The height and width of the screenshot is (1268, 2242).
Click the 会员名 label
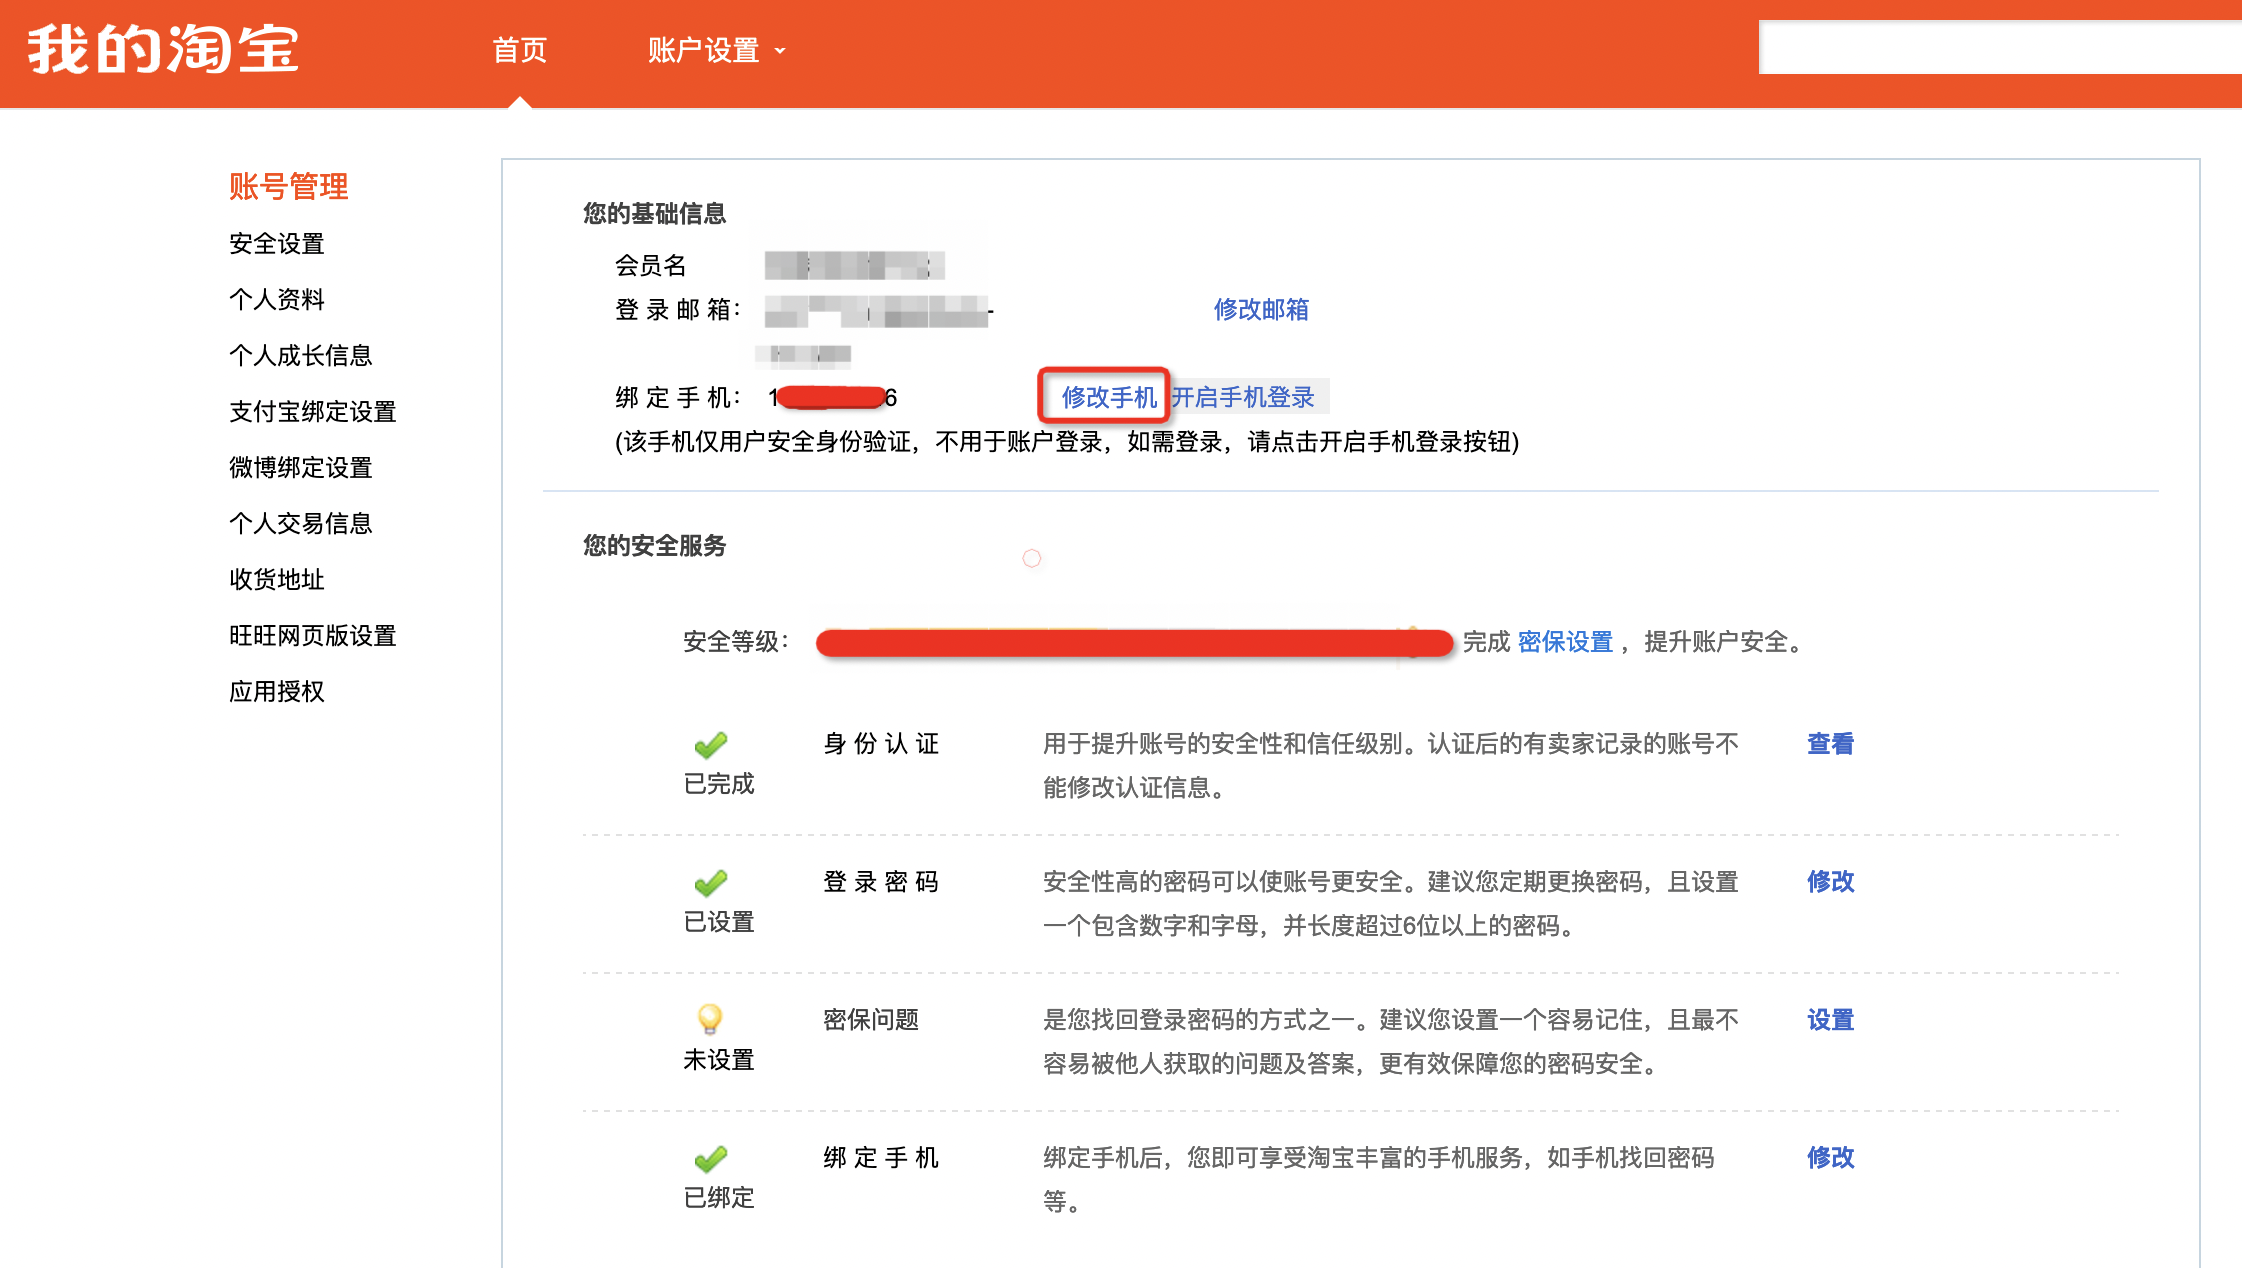[x=651, y=265]
